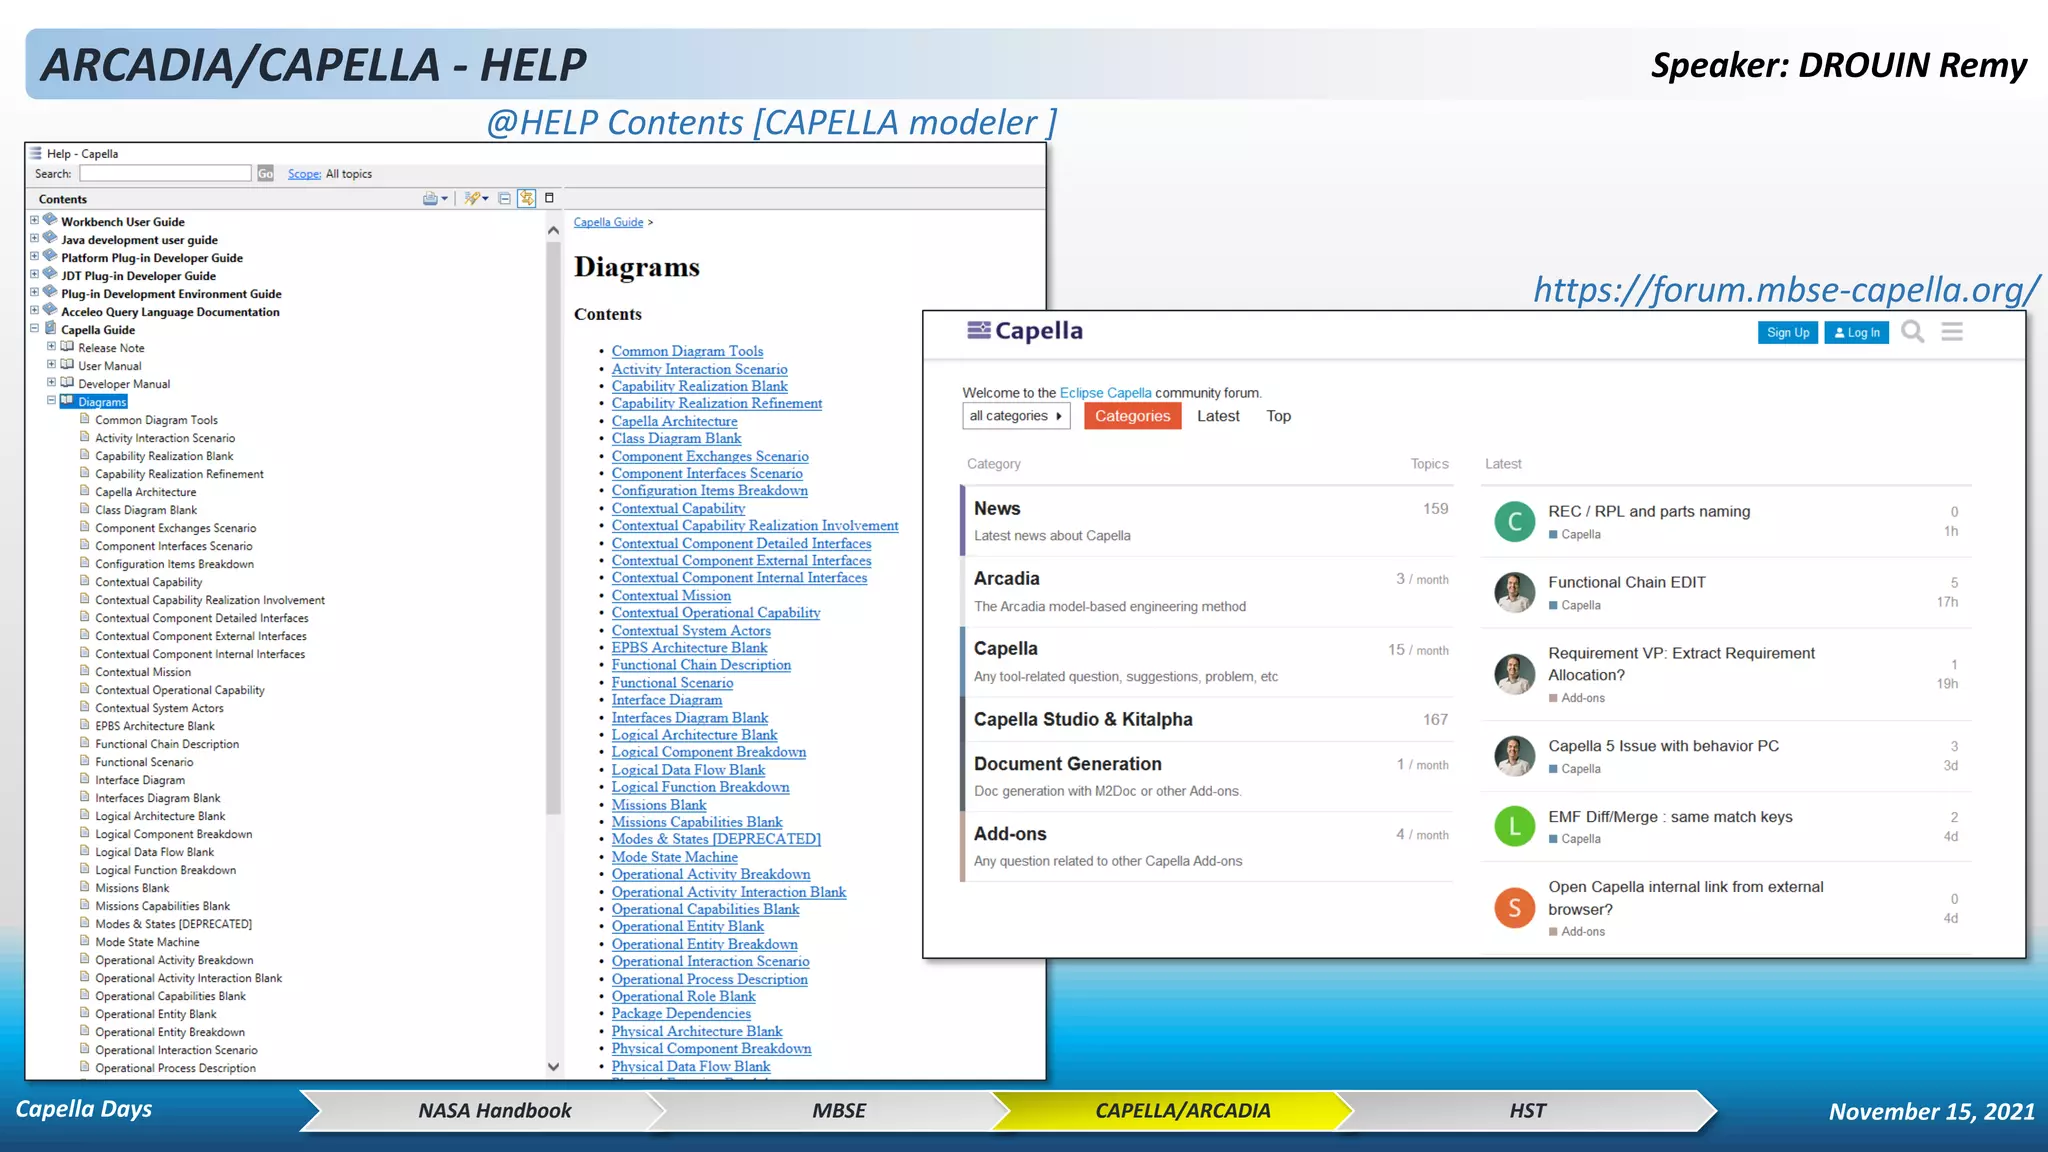Switch to the Top tab on forum
The width and height of the screenshot is (2048, 1152).
[1278, 416]
